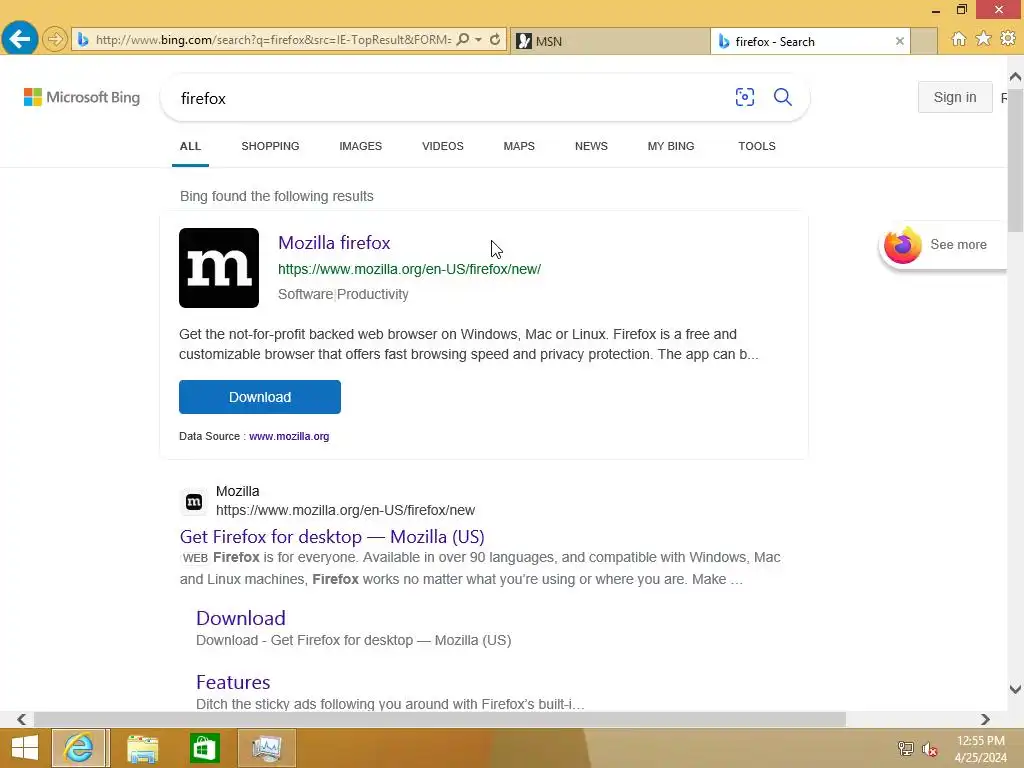
Task: Open the Windows Start button
Action: click(x=25, y=748)
